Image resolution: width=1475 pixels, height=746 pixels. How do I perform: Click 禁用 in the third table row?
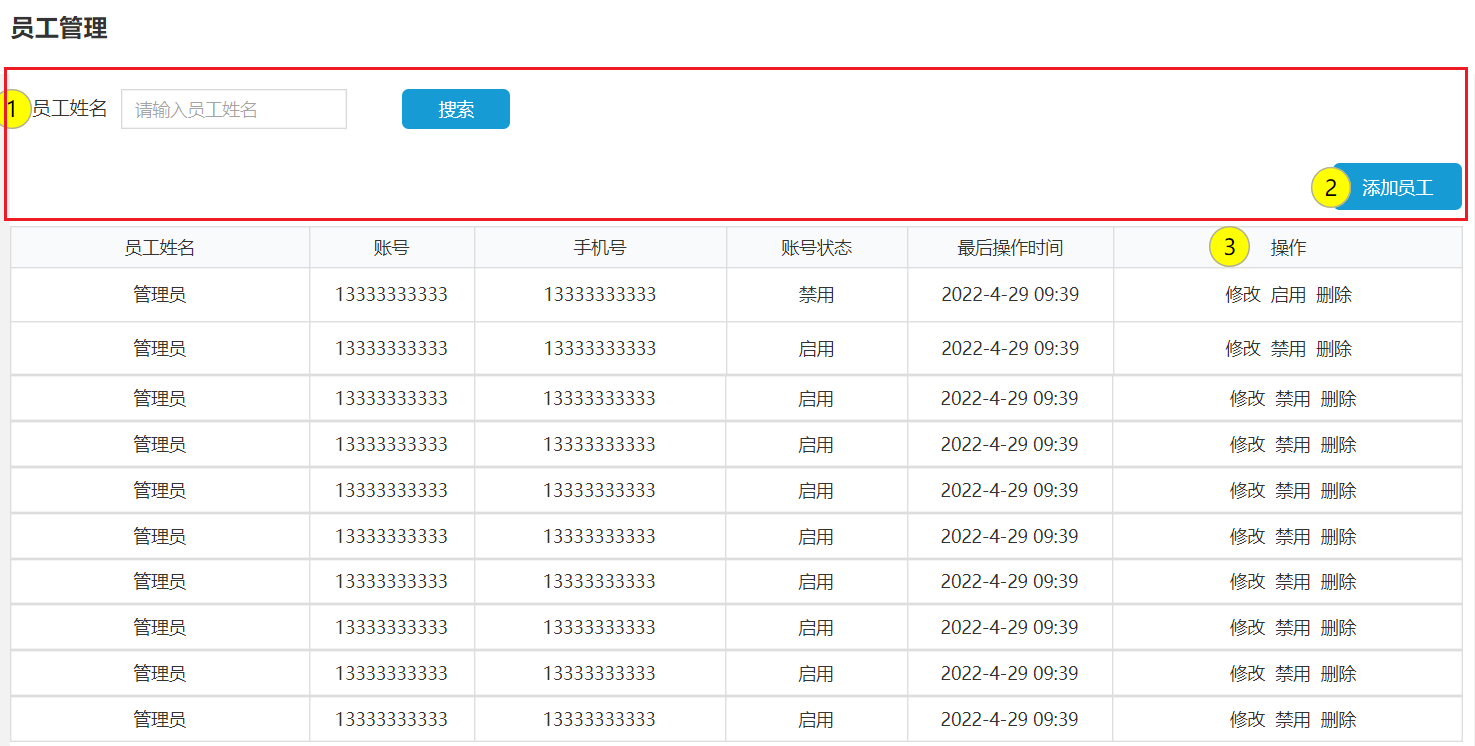pos(1292,399)
